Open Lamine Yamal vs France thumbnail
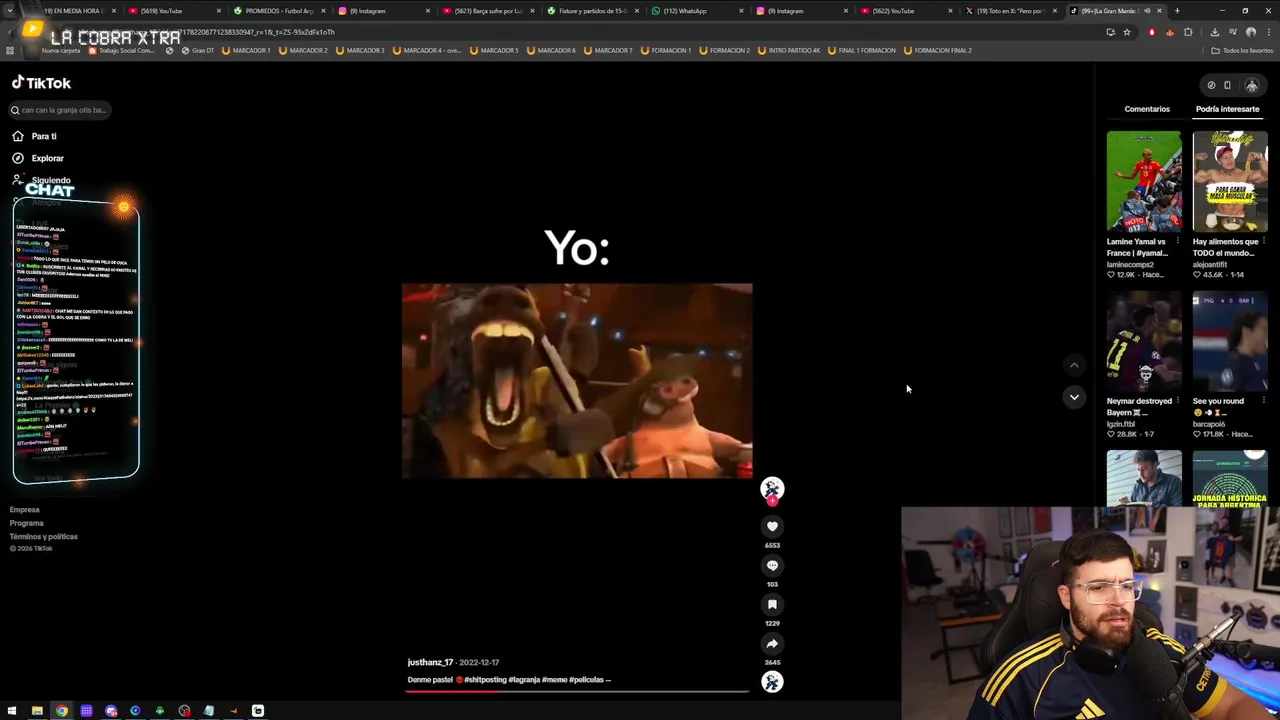The image size is (1280, 720). 1144,181
